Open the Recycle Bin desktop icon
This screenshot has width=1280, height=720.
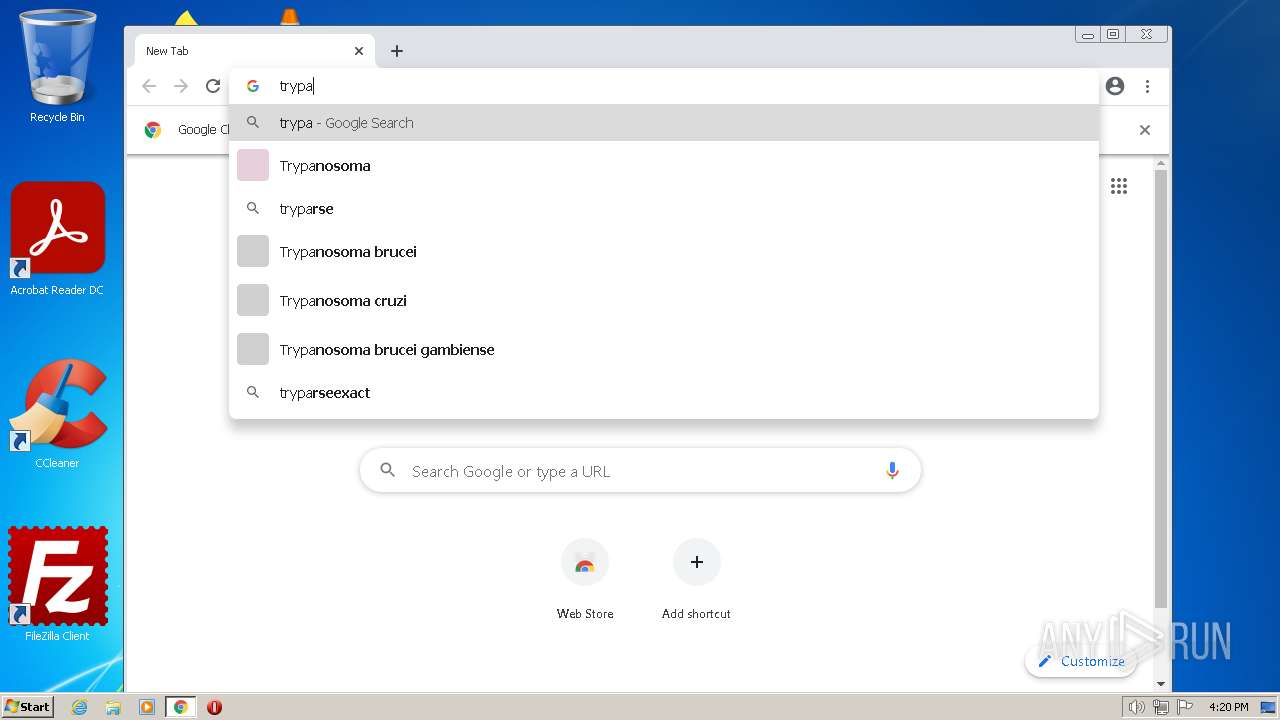click(x=57, y=66)
